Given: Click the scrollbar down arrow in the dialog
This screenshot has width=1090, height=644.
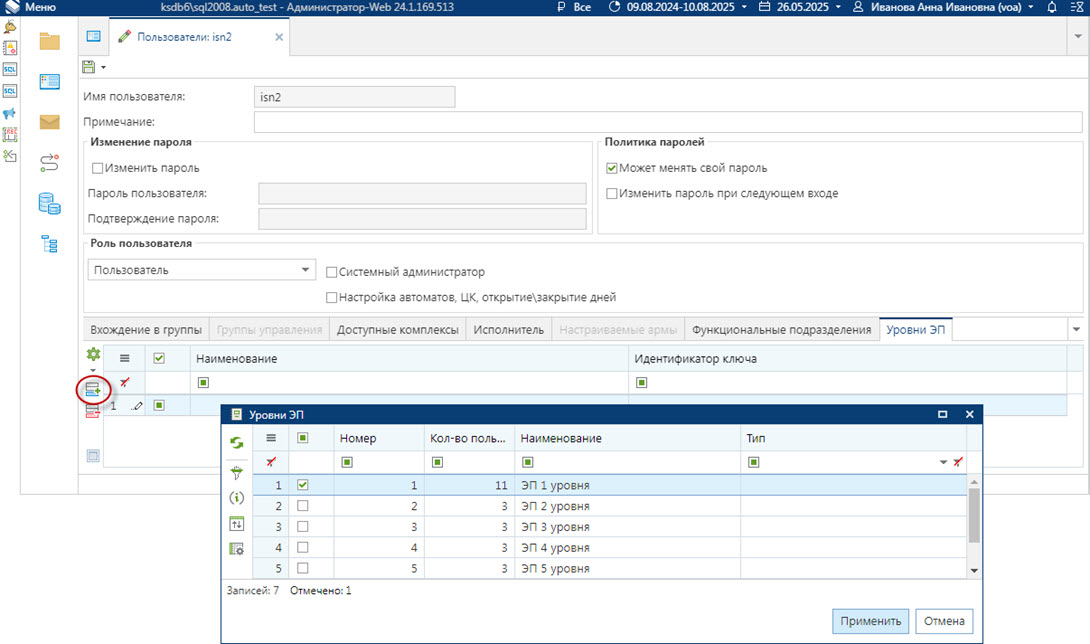Looking at the screenshot, I should click(x=974, y=570).
